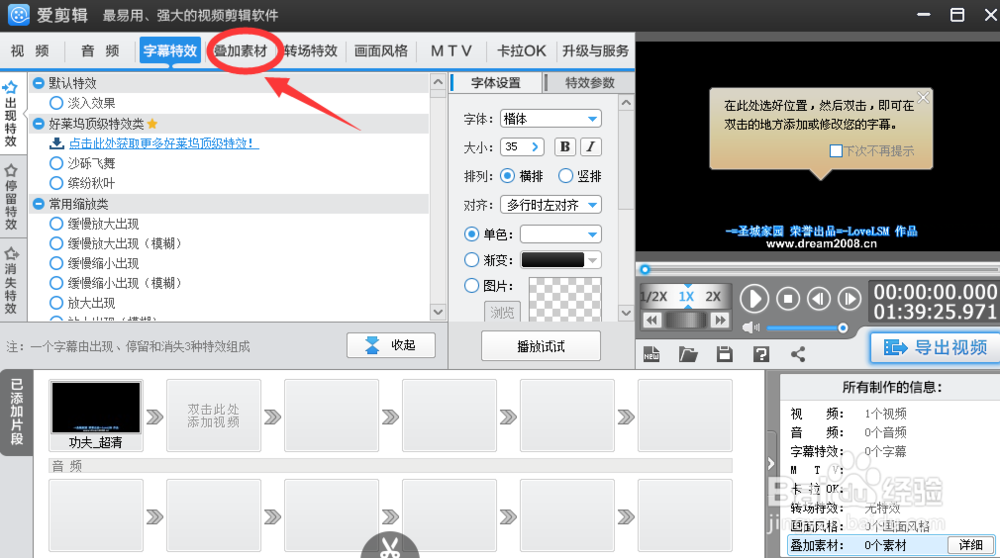Switch to the 特效参数 tab
The image size is (1000, 558).
pos(590,83)
